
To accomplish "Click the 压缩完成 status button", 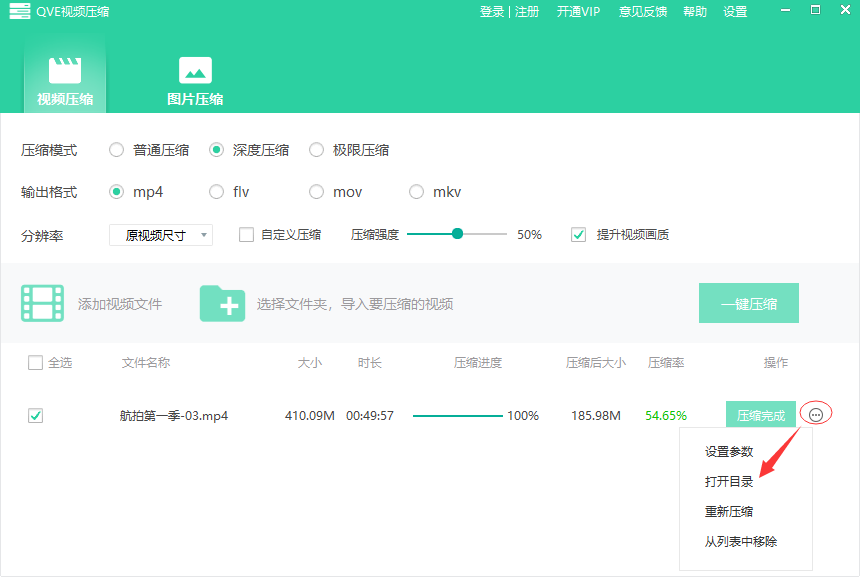I will [761, 415].
